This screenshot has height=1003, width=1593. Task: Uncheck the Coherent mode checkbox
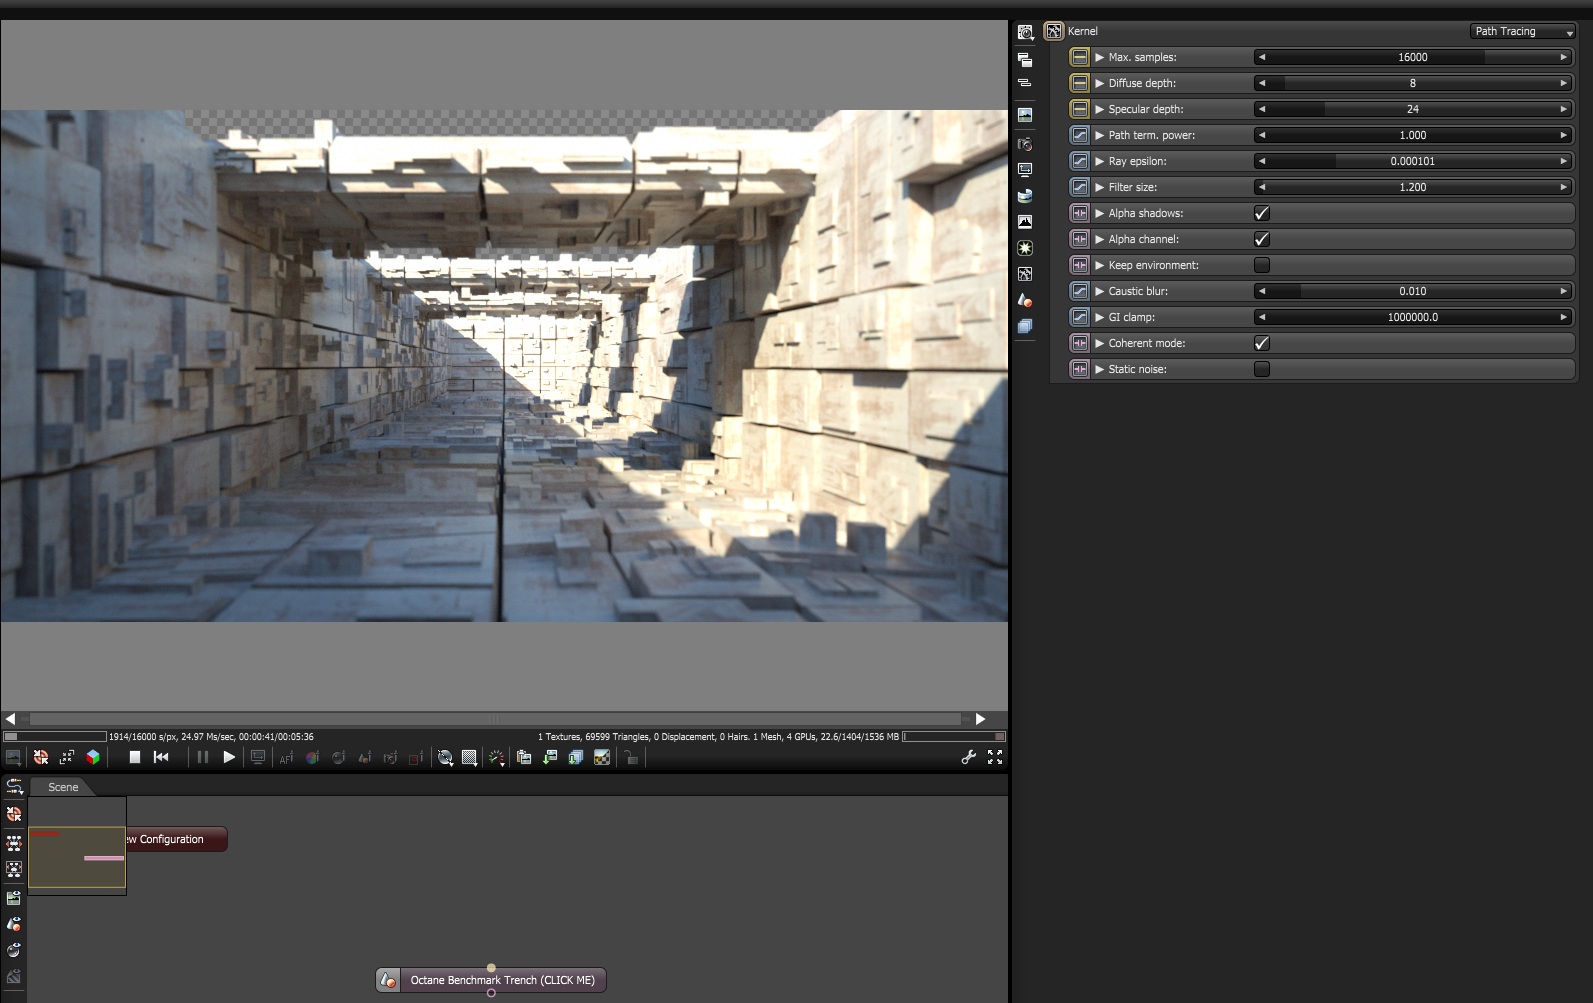[x=1262, y=343]
